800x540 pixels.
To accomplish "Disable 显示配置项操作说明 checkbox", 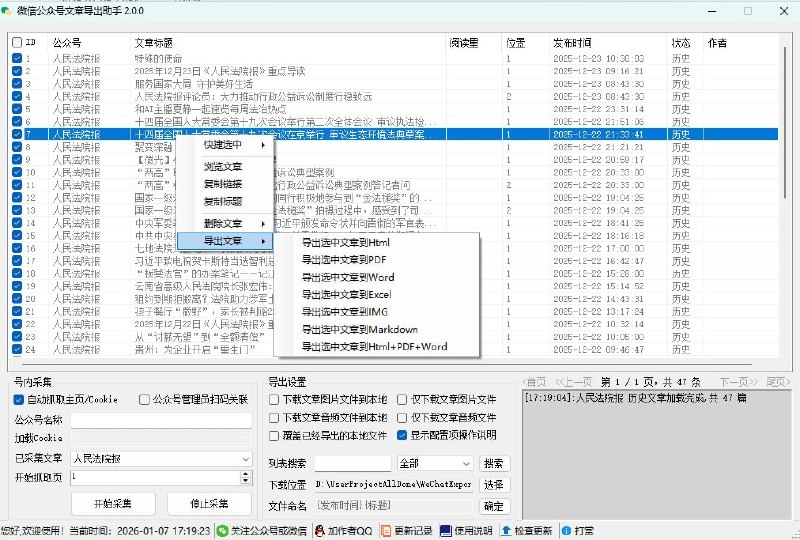I will (402, 435).
